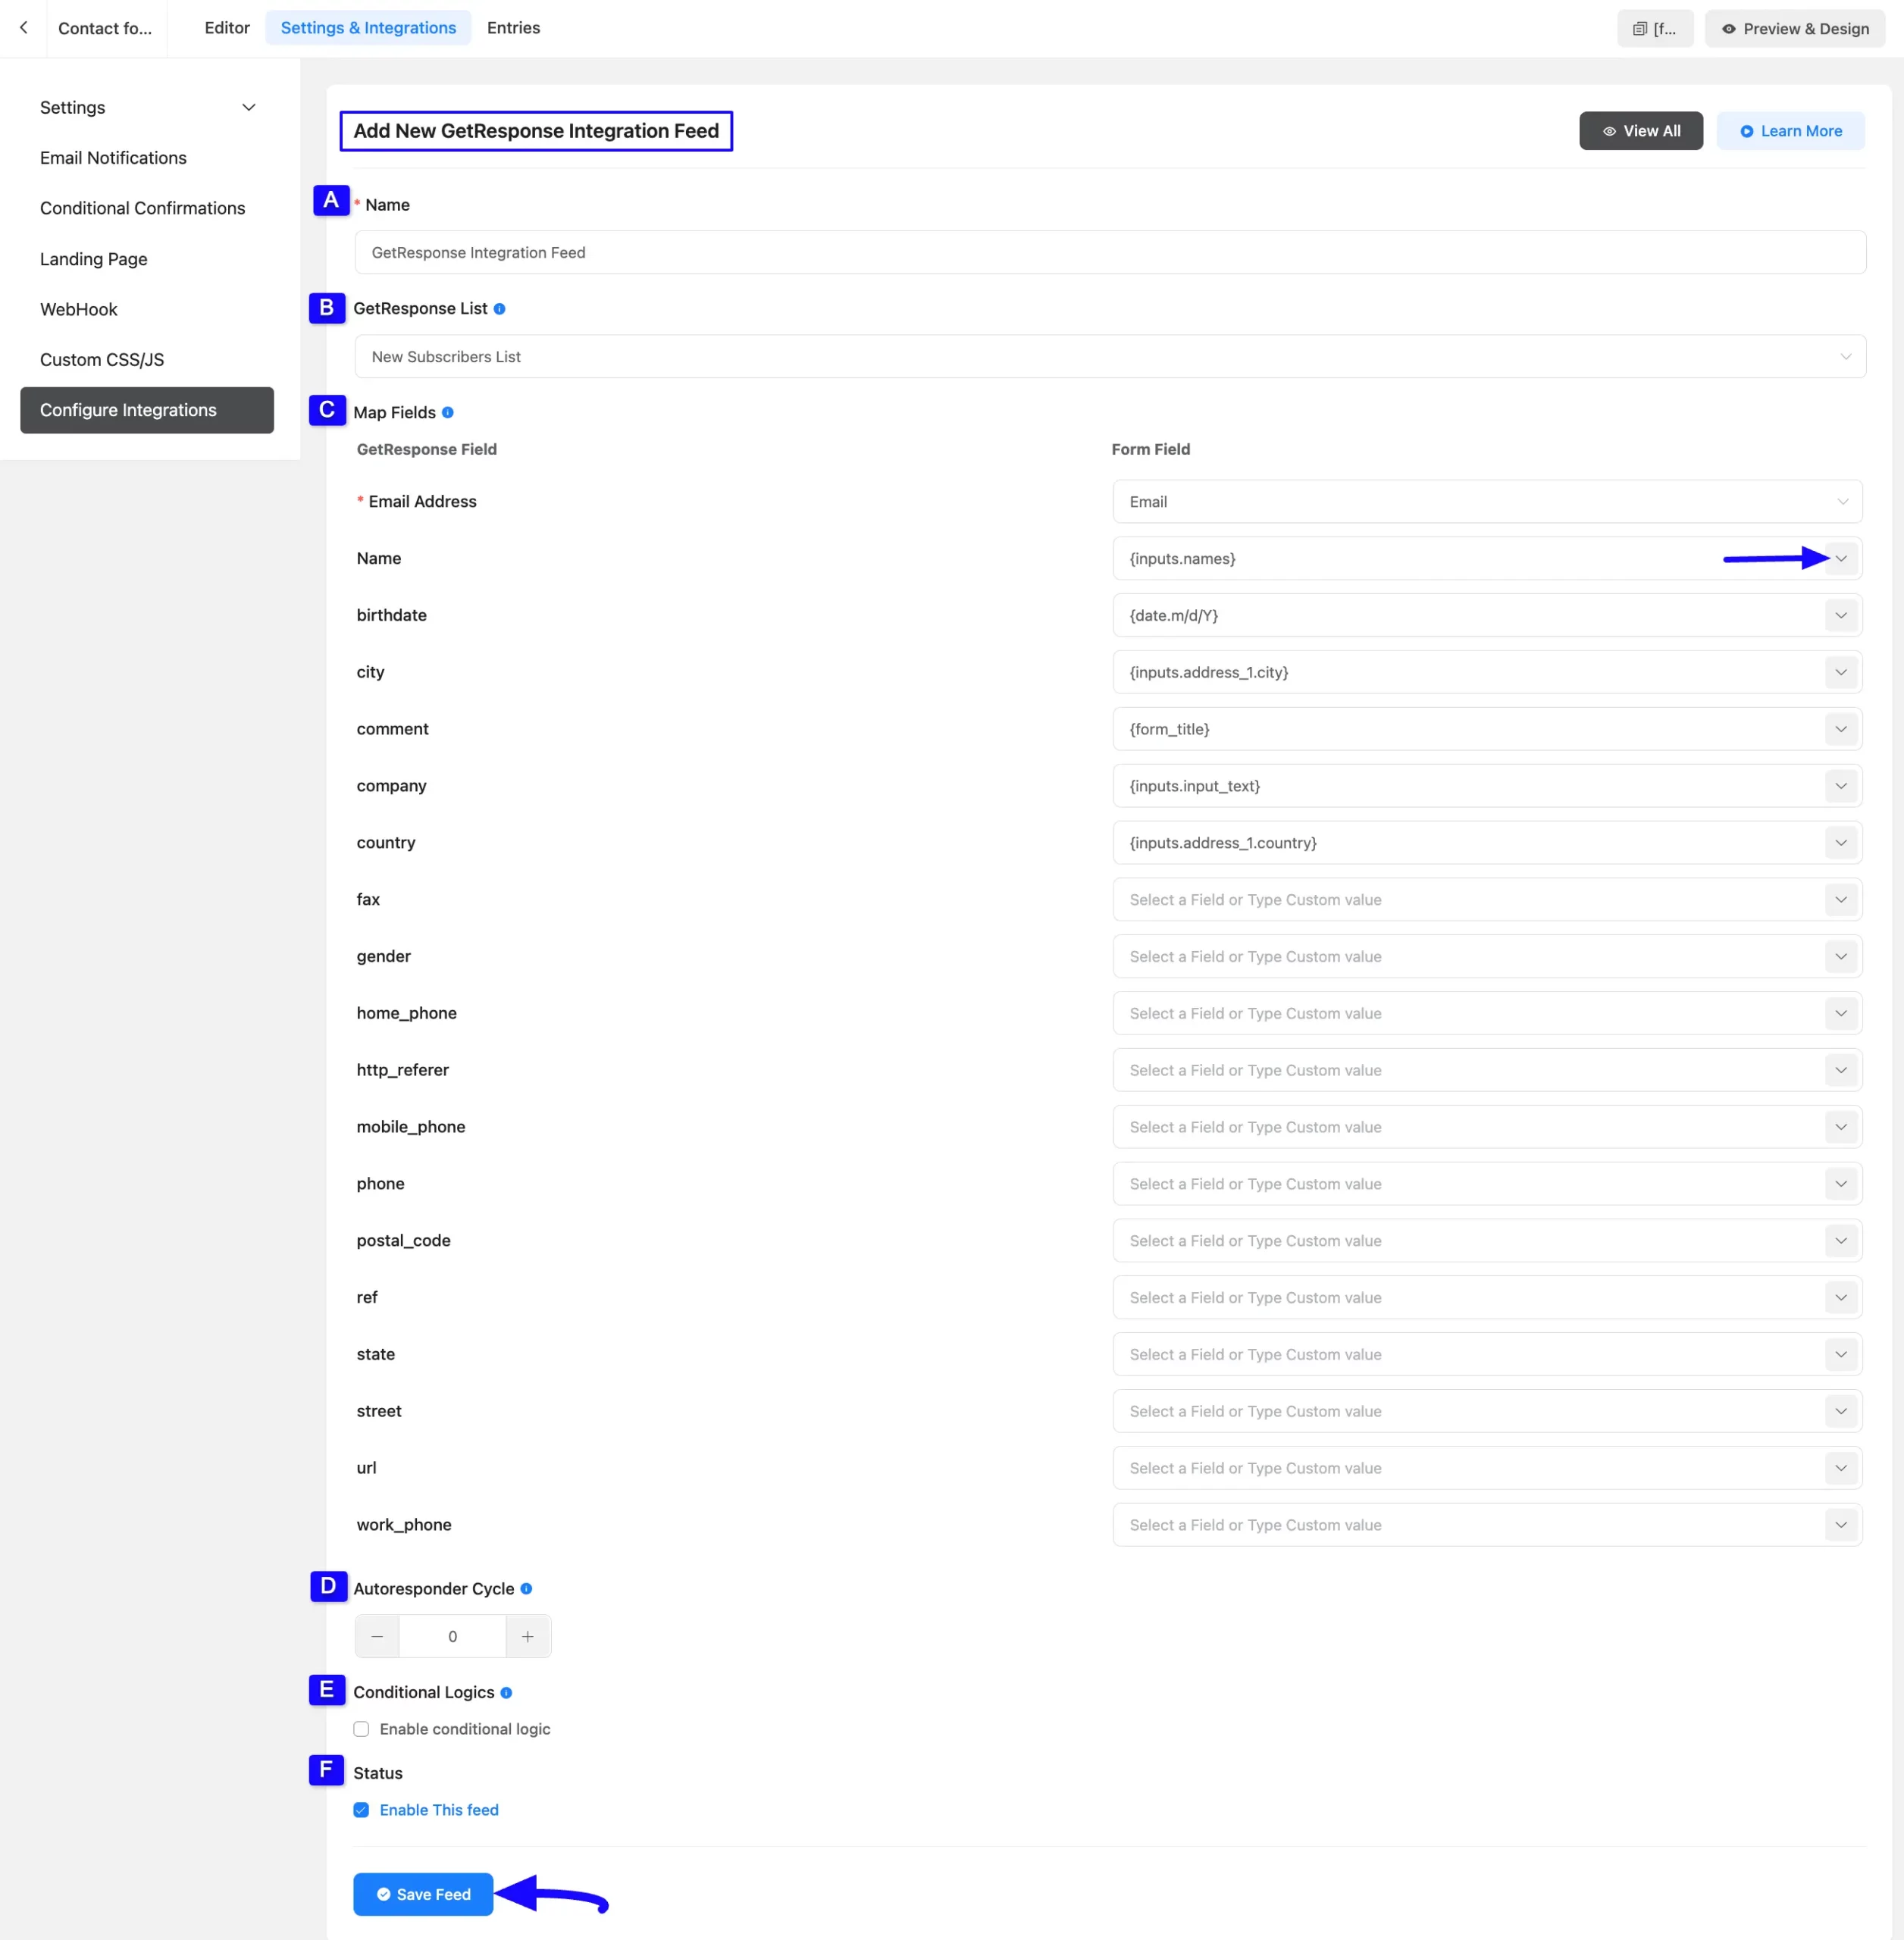
Task: Open shortcode dropdown for mobile_phone field
Action: [x=1840, y=1128]
